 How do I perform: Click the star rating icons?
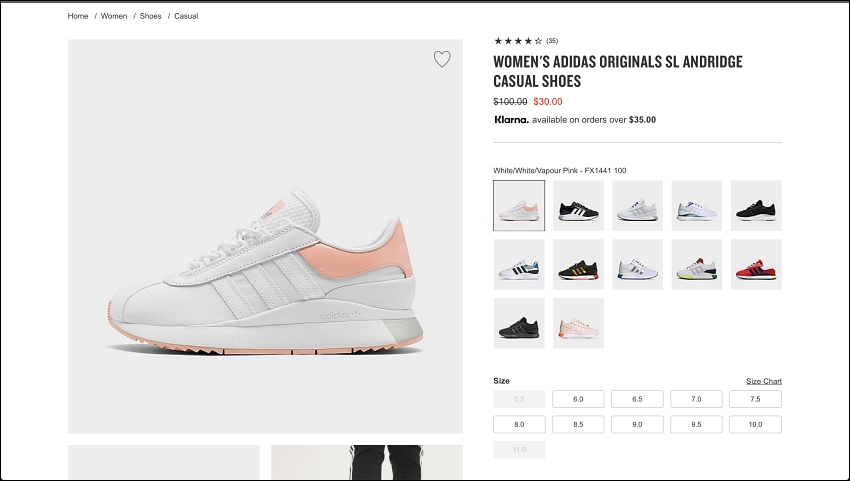(x=518, y=41)
